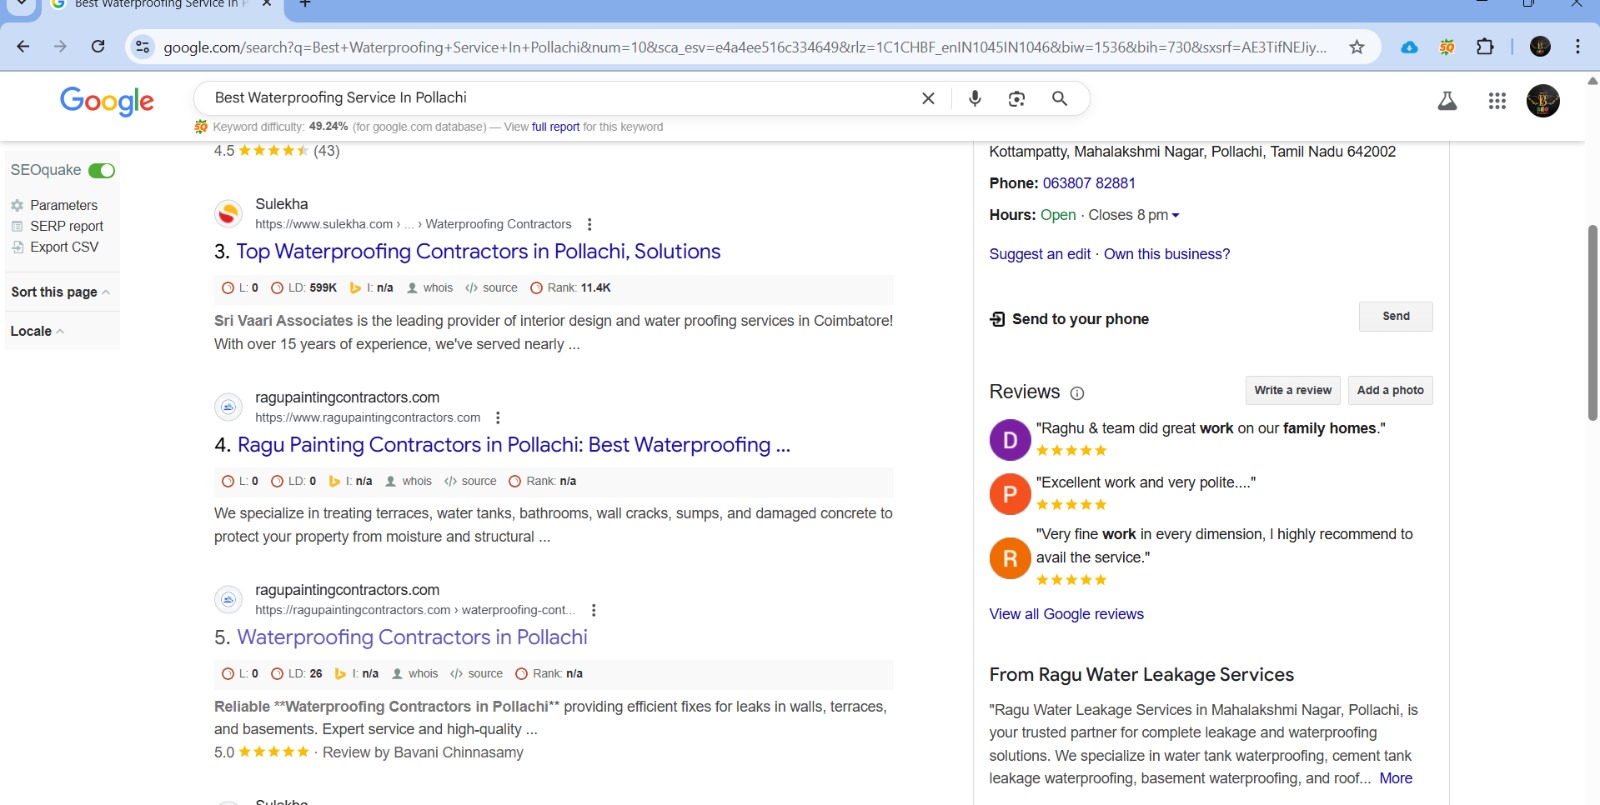1600x805 pixels.
Task: Select Export CSV in SEOquake panel
Action: pyautogui.click(x=64, y=247)
